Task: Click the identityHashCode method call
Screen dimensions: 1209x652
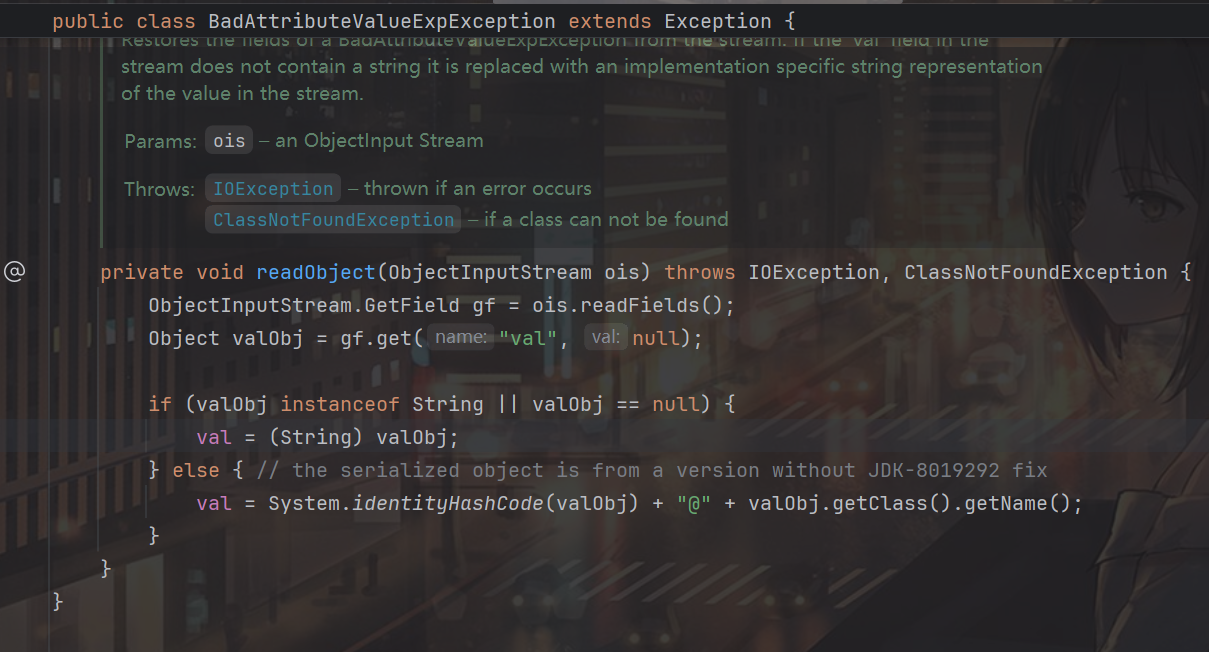Action: pos(448,503)
